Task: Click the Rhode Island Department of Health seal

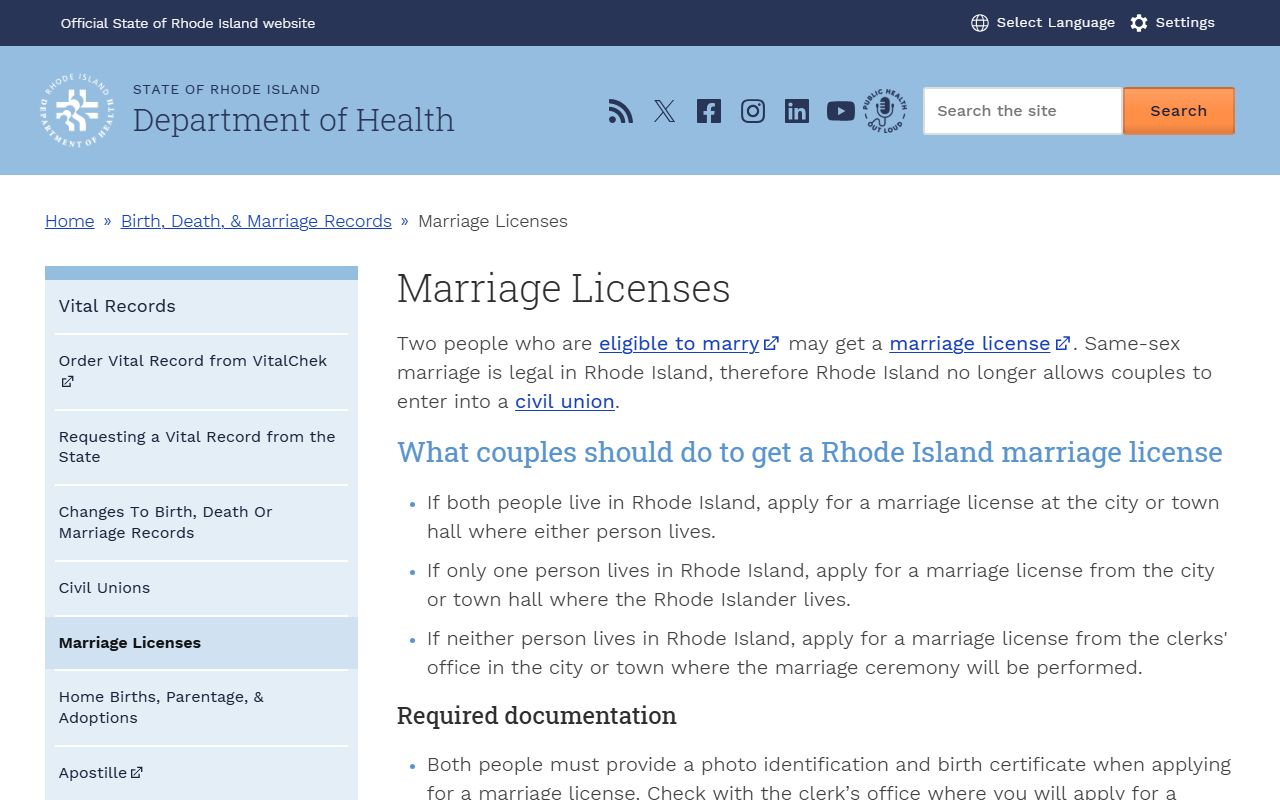Action: pos(78,110)
